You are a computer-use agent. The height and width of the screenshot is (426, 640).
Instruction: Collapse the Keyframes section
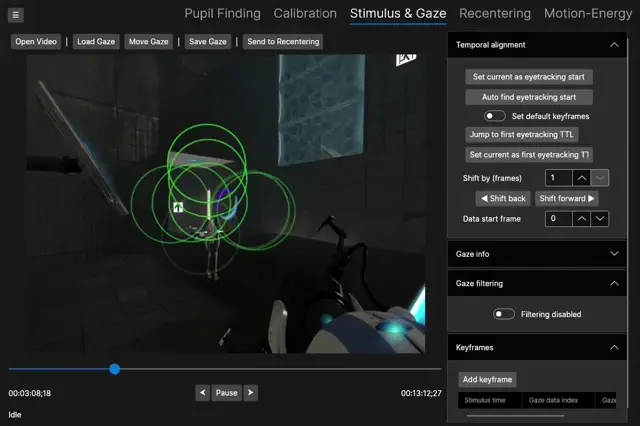tap(614, 347)
